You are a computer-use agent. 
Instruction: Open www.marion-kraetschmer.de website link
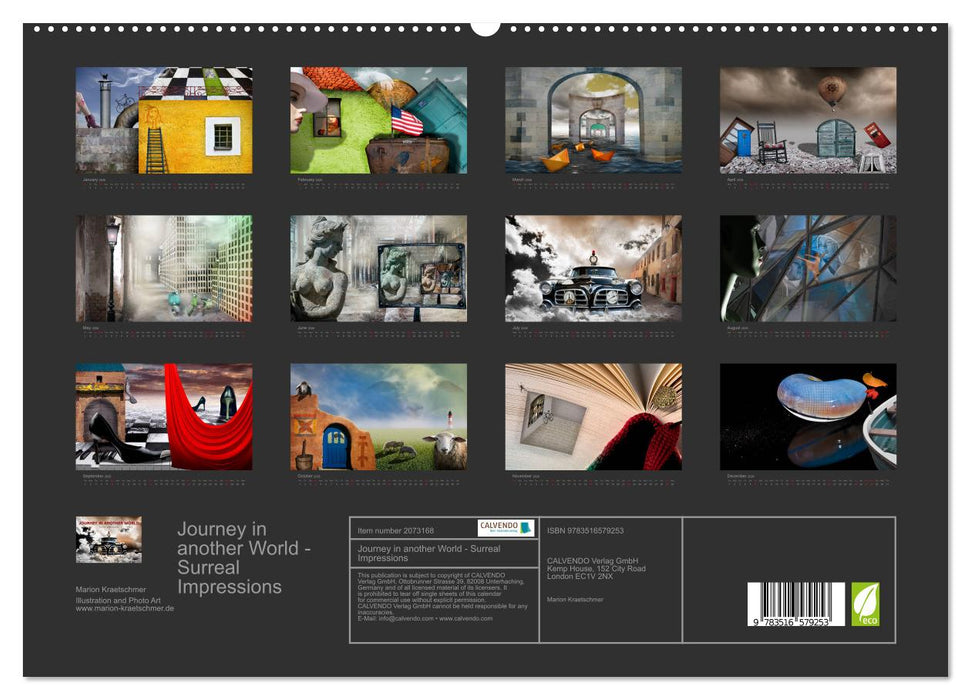[125, 608]
